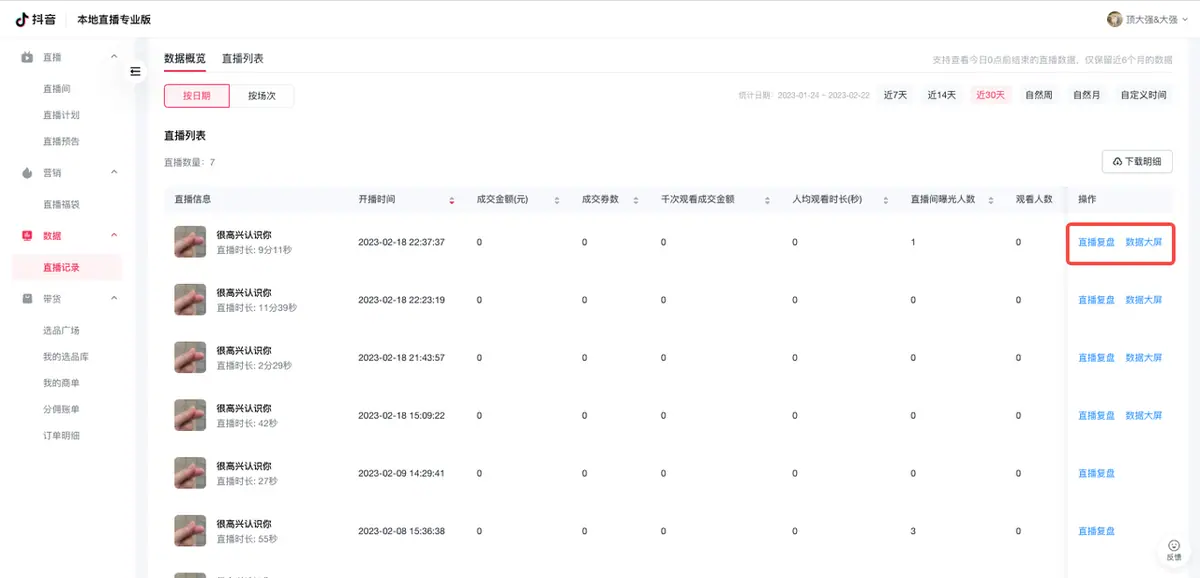The height and width of the screenshot is (578, 1200).
Task: Open 直播复盘 for the 22:37:37 stream
Action: tap(1096, 242)
